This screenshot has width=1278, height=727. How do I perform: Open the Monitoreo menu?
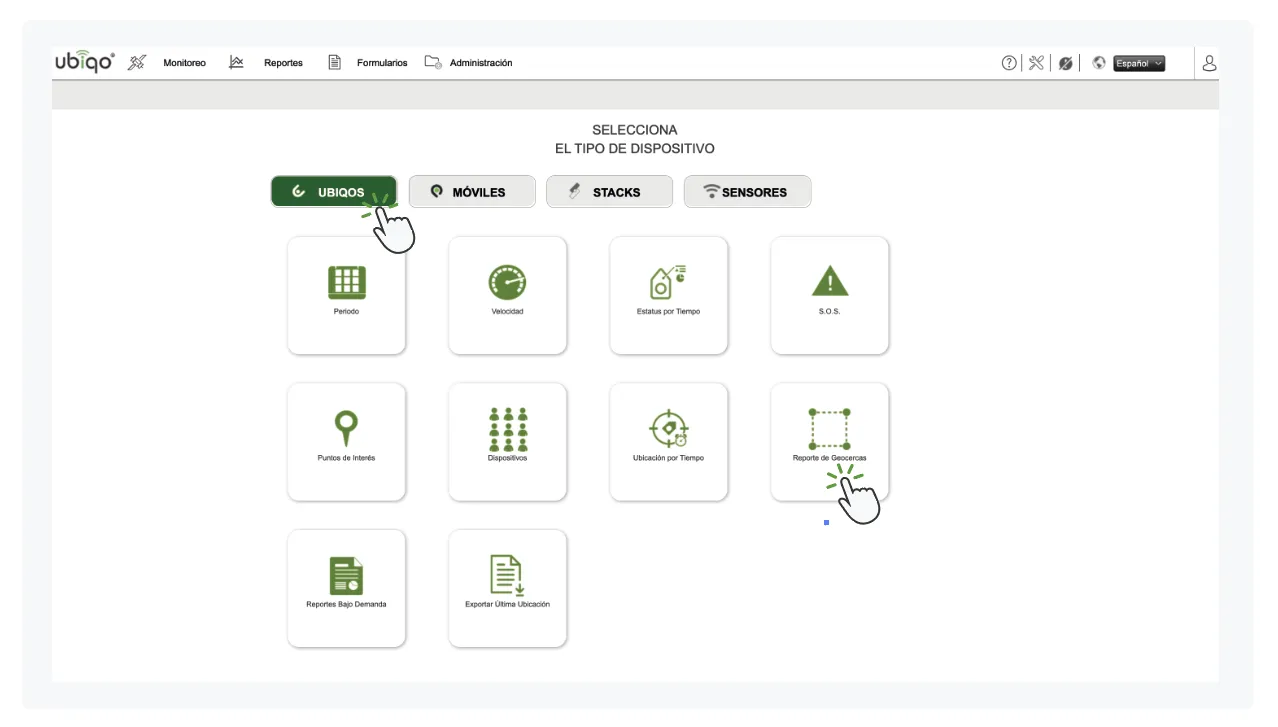click(x=184, y=63)
